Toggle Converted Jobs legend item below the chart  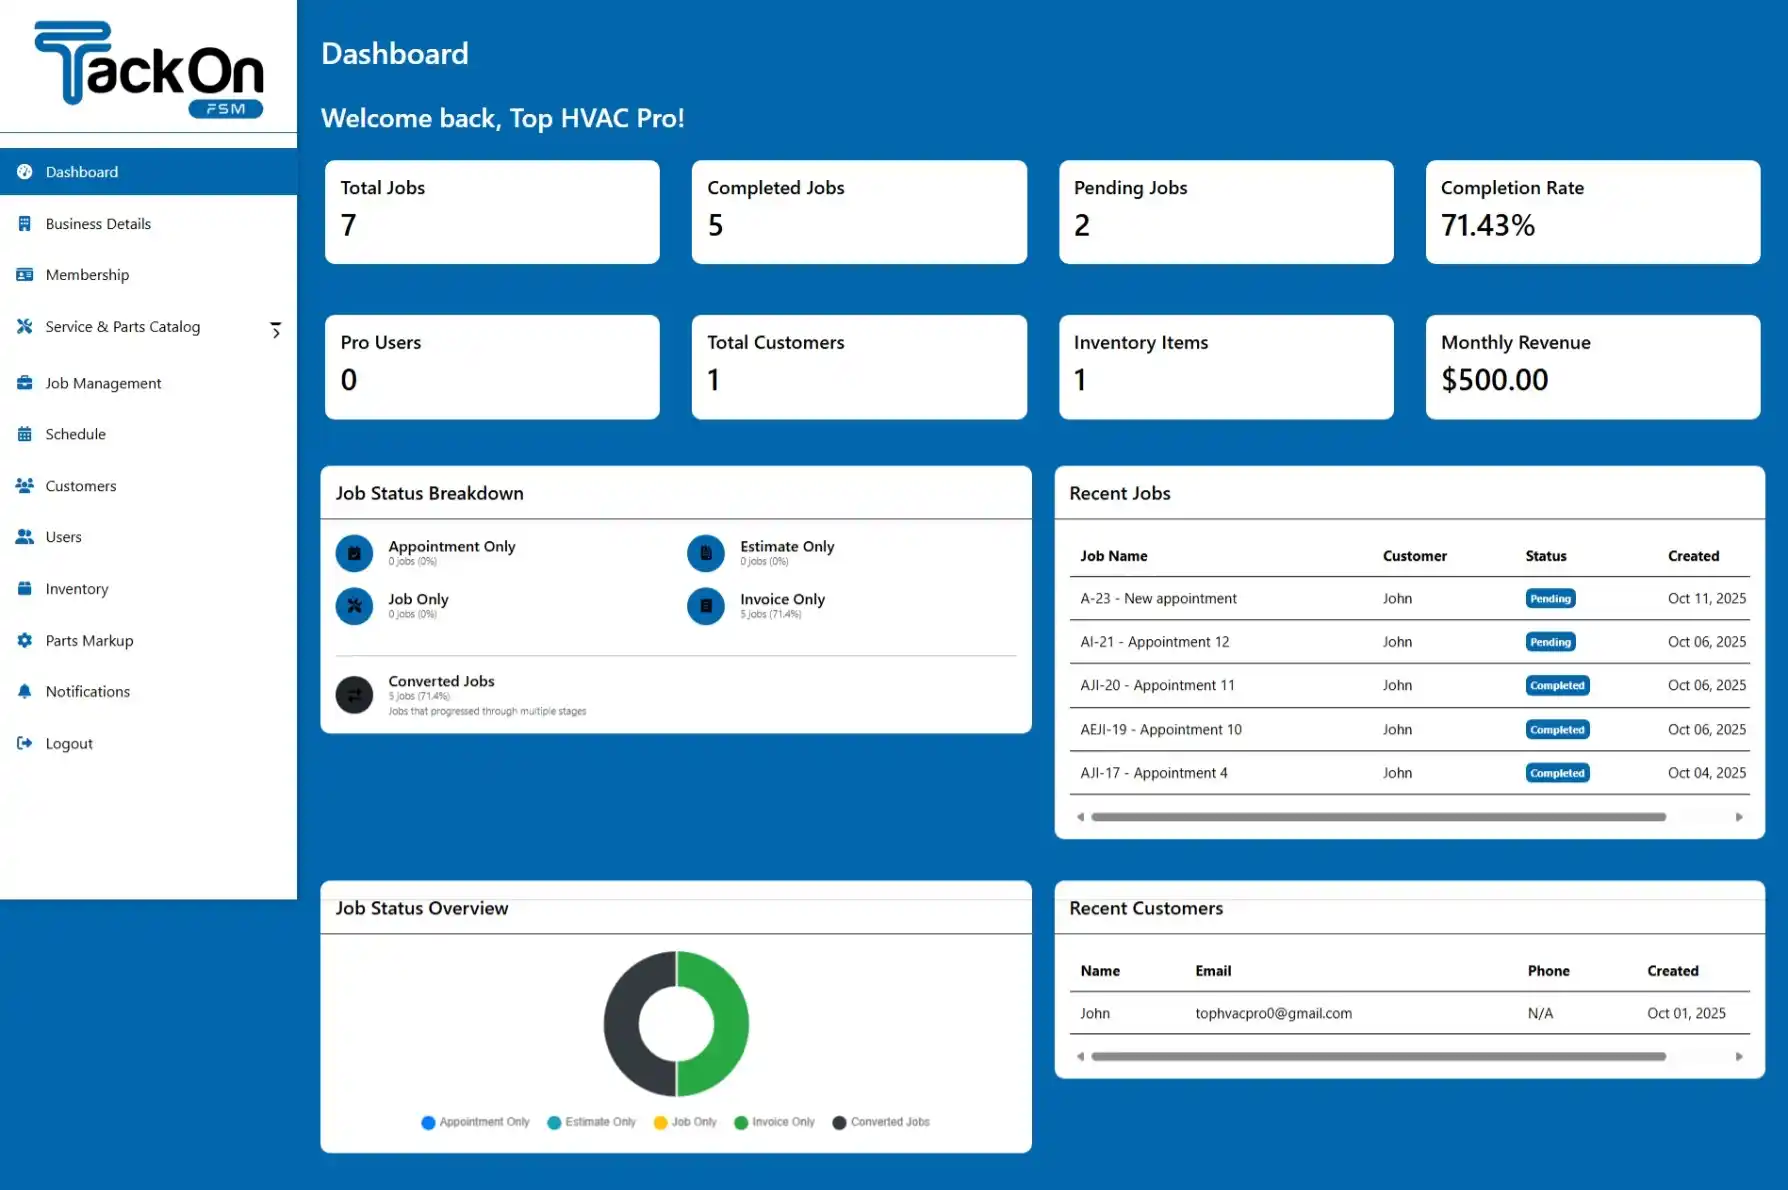pyautogui.click(x=880, y=1122)
